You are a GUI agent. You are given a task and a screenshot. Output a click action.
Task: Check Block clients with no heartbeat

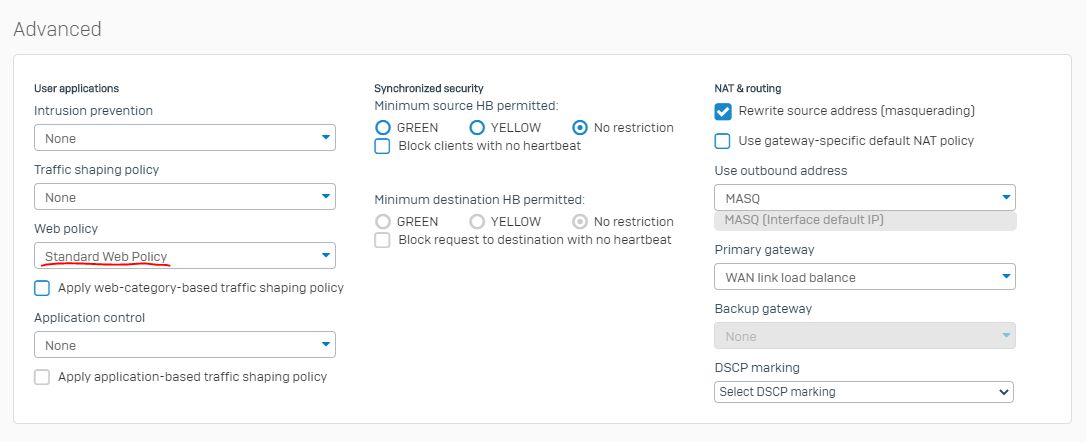[x=382, y=146]
